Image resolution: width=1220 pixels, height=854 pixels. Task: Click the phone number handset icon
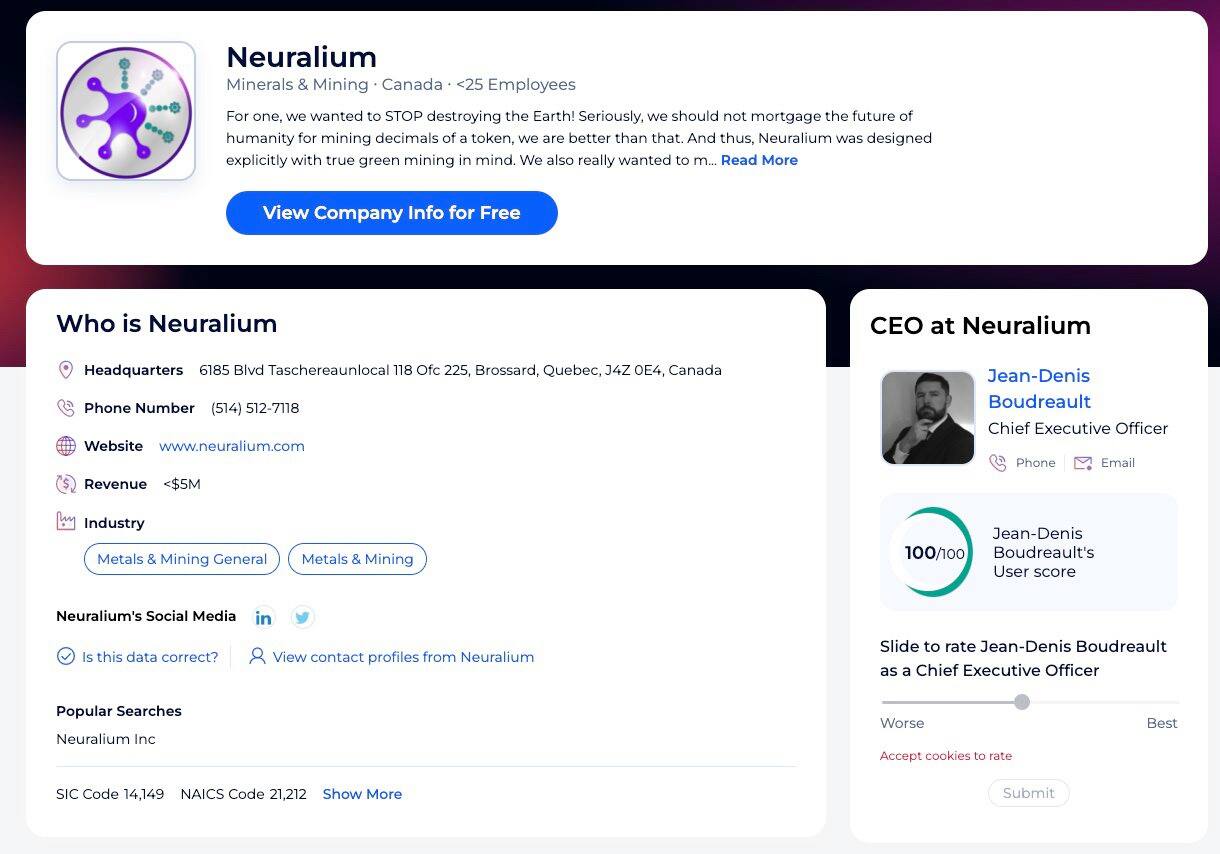(x=66, y=408)
